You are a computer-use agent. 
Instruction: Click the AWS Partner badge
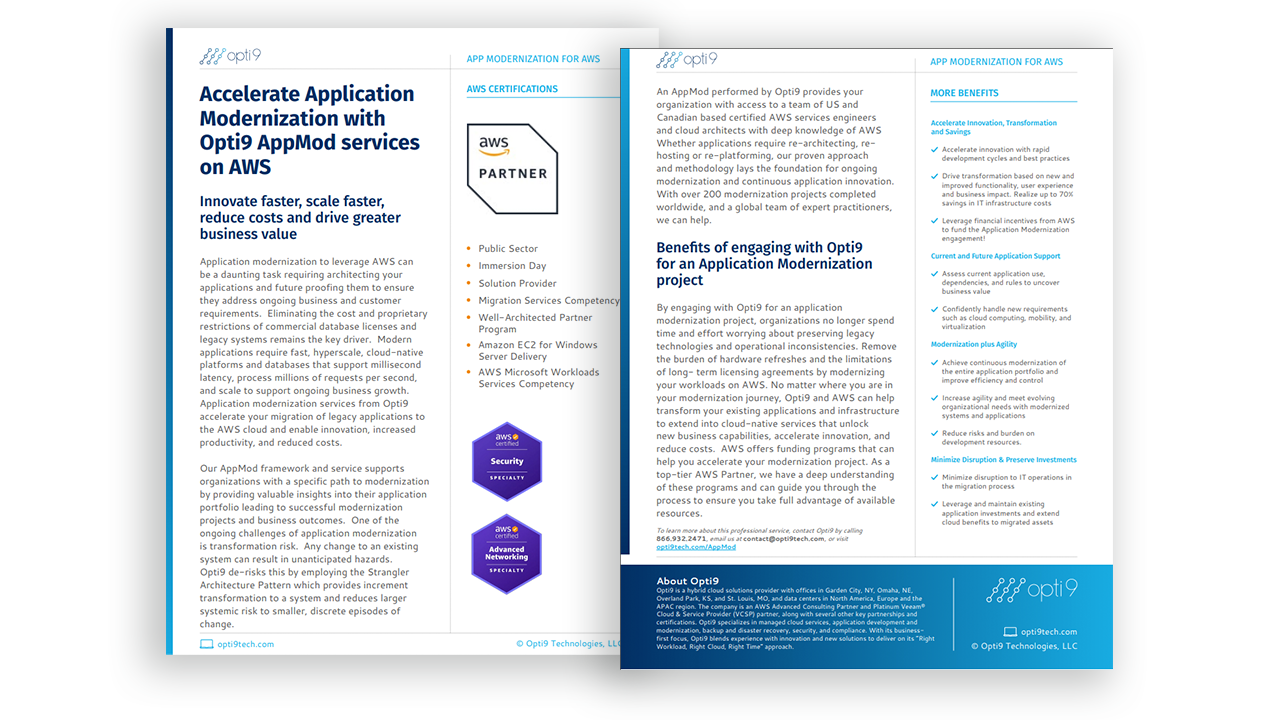coord(512,169)
